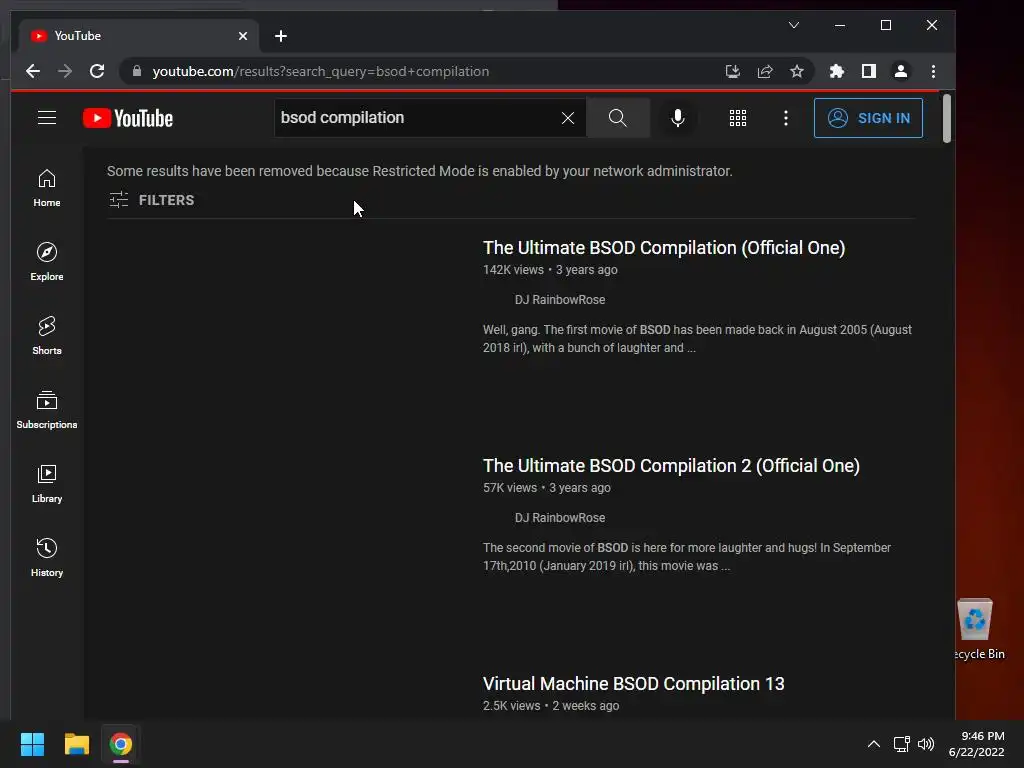This screenshot has height=768, width=1024.
Task: Open The Ultimate BSOD Compilation (Official One)
Action: (664, 248)
